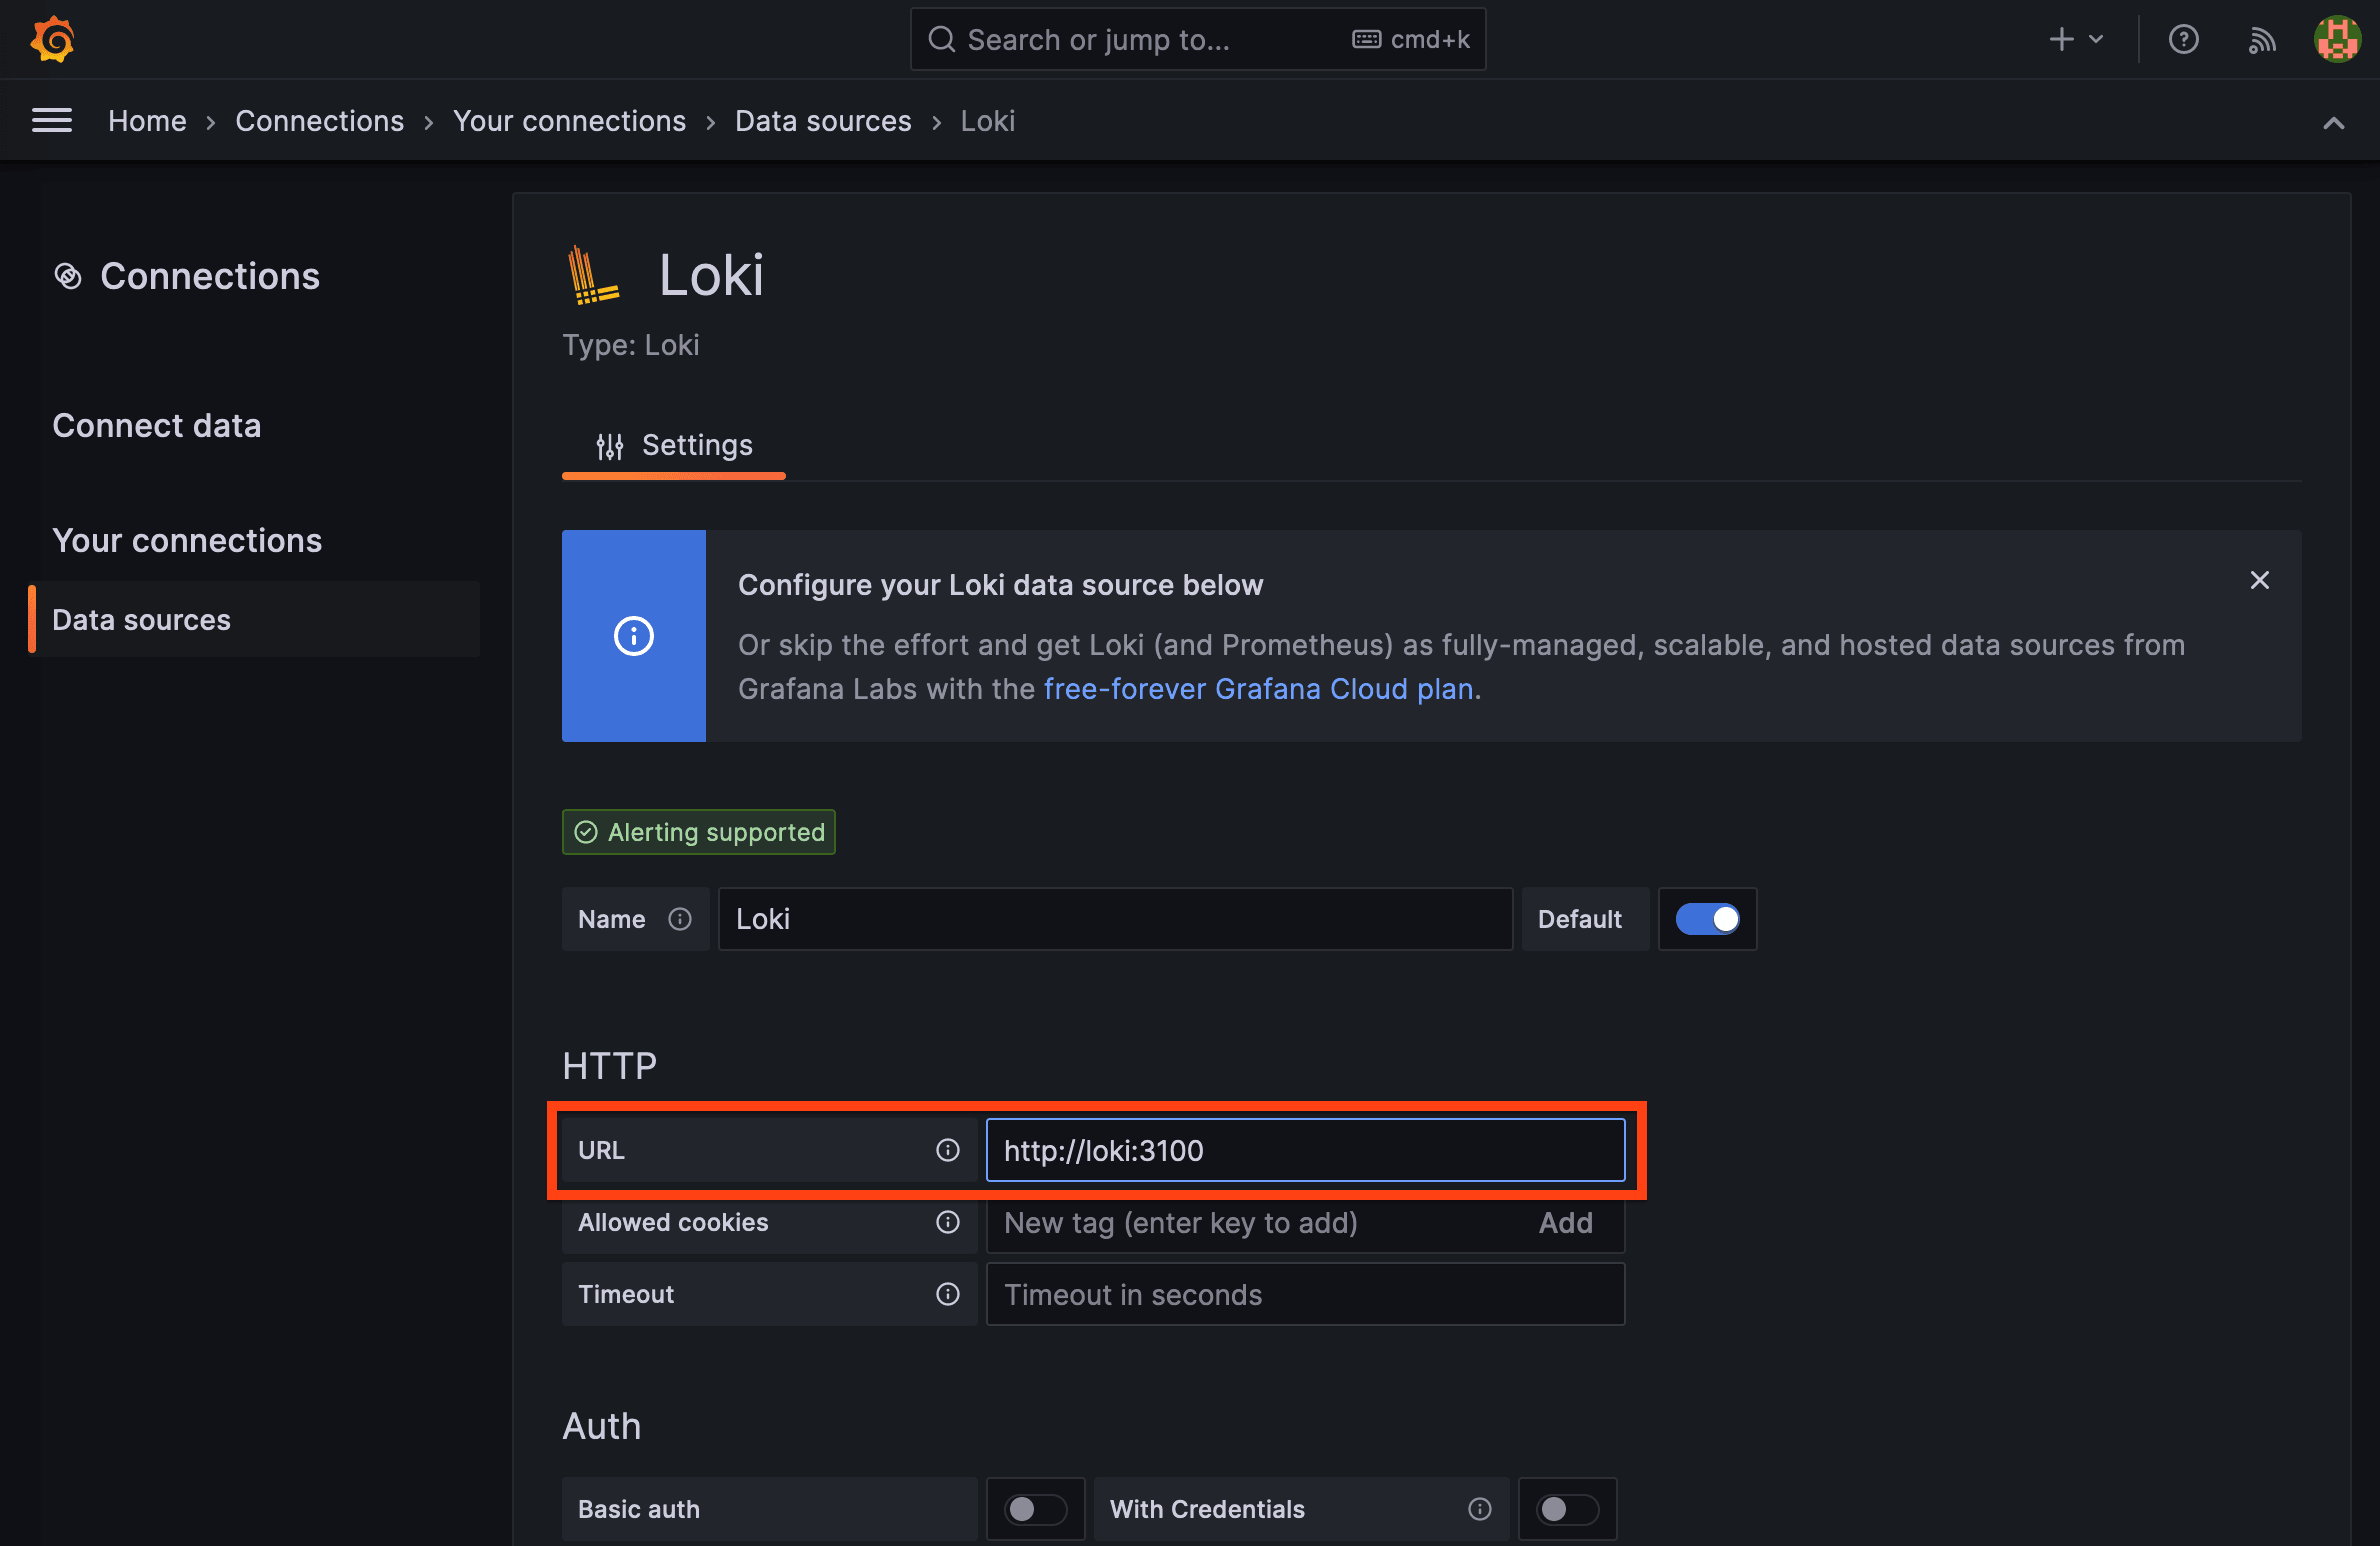Screen dimensions: 2380x1546
Task: Show the With Credentials info icon
Action: (x=1479, y=1509)
